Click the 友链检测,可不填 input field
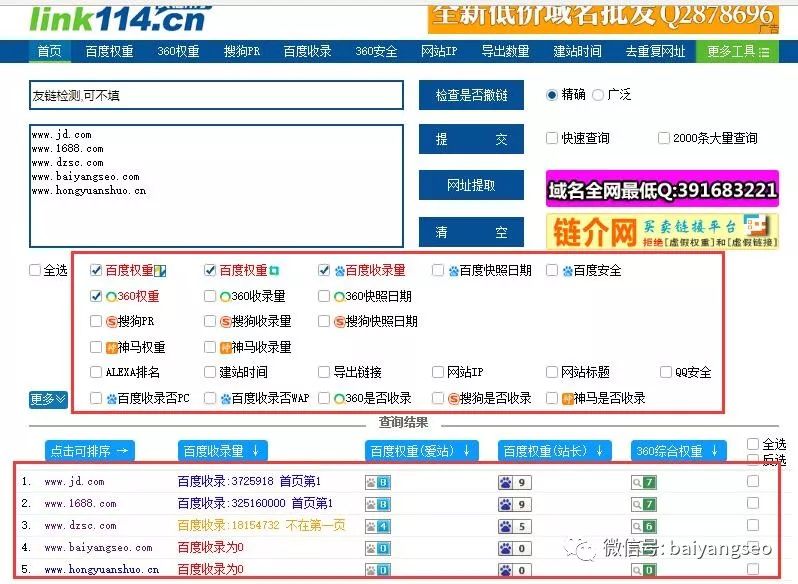Image resolution: width=798 pixels, height=584 pixels. click(x=216, y=95)
